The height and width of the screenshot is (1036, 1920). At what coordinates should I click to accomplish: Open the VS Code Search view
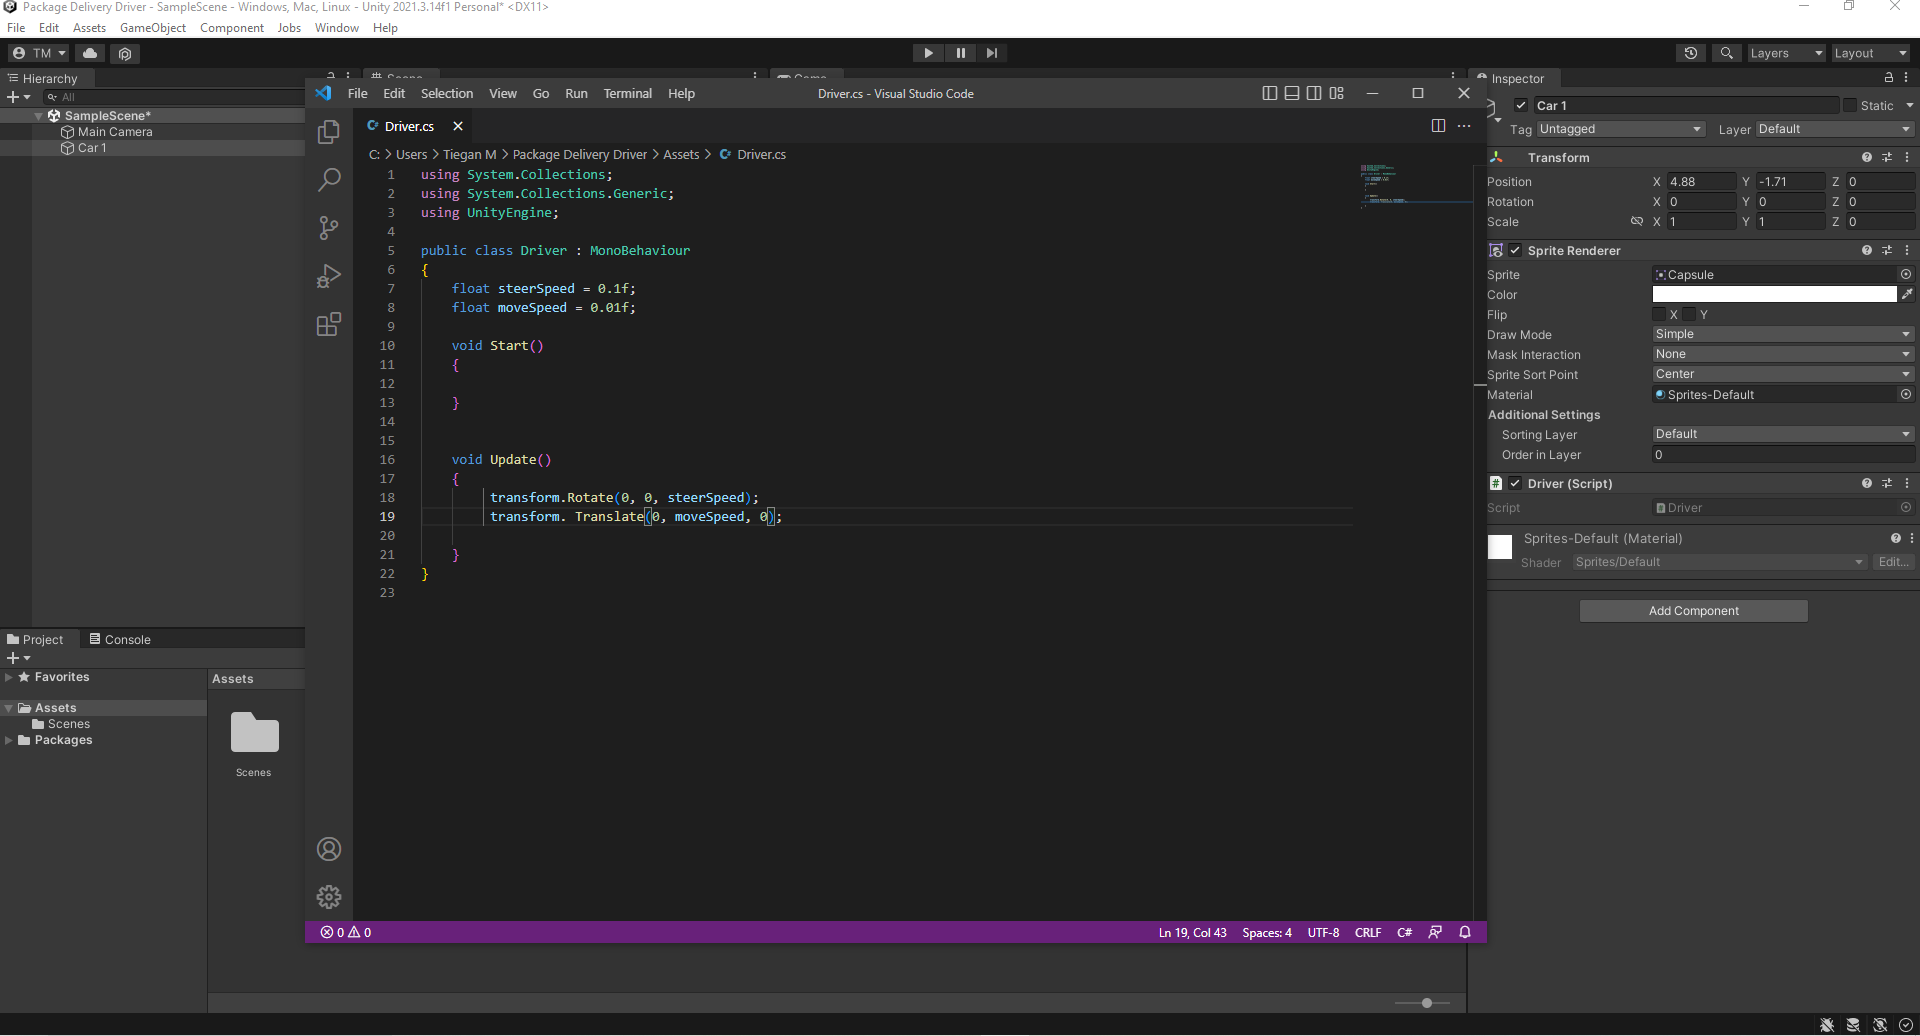tap(328, 180)
